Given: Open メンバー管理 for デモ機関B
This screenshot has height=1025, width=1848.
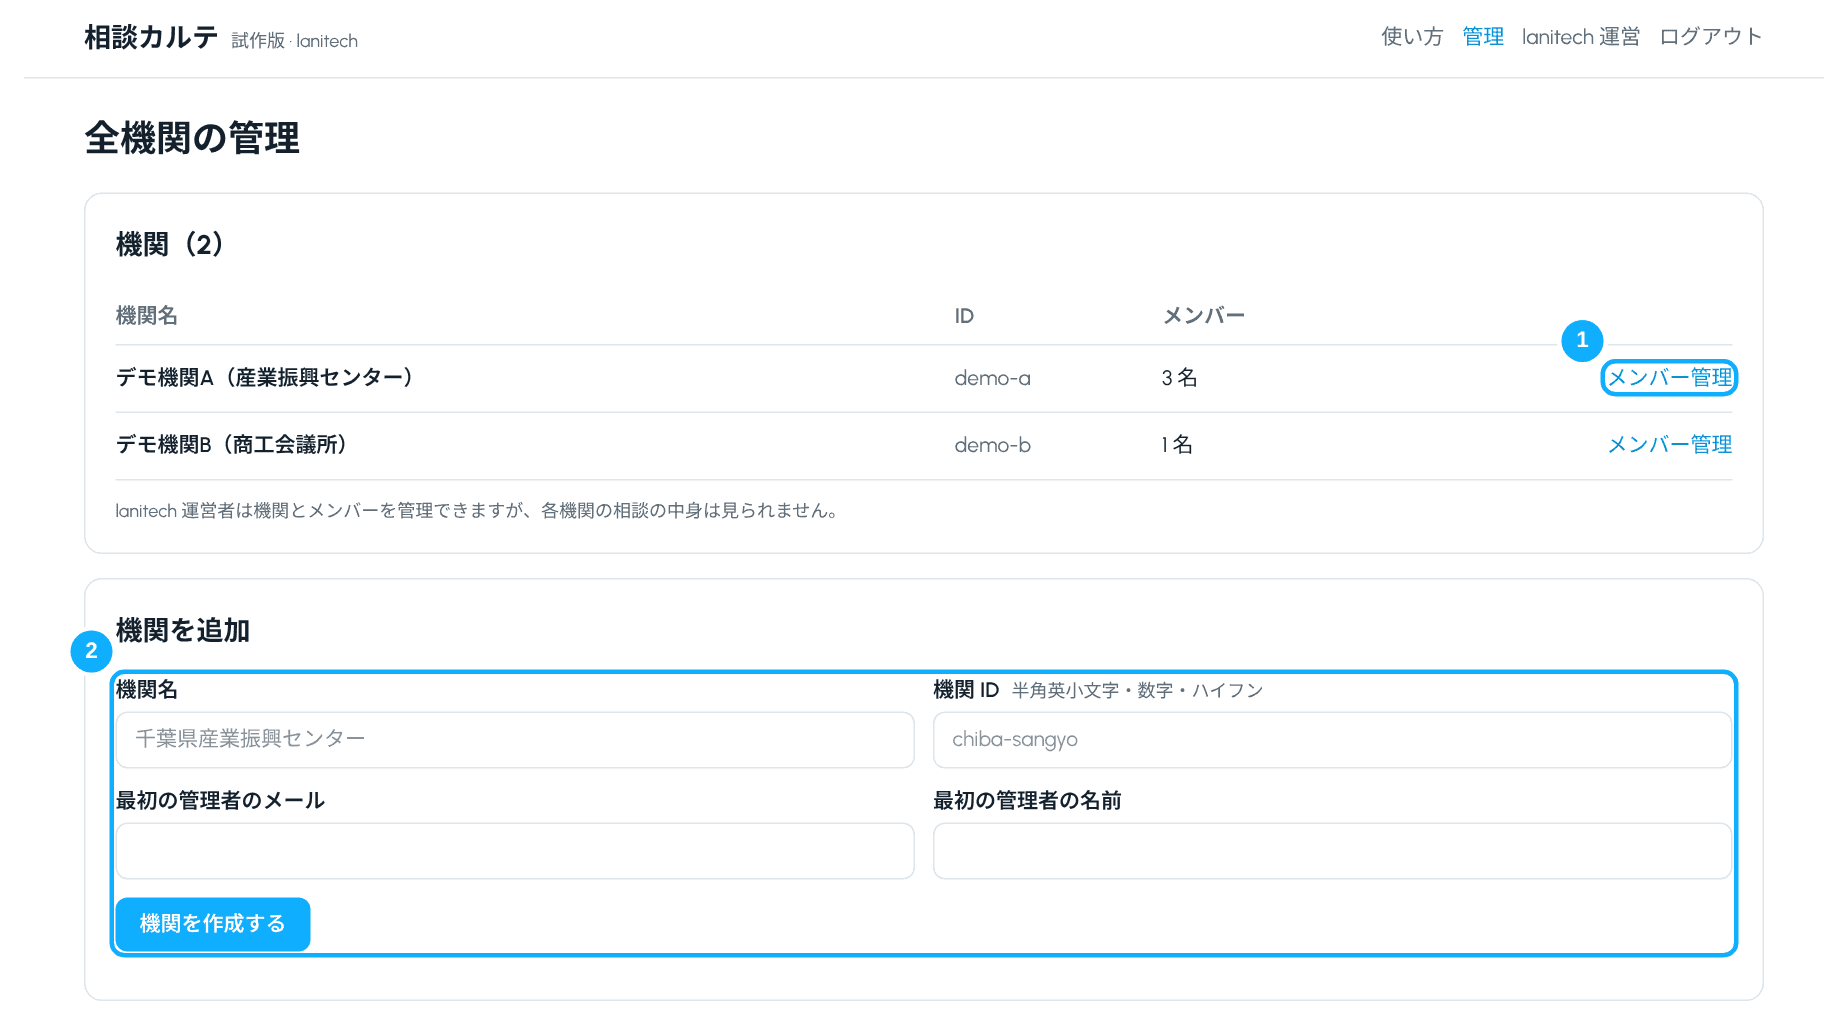Looking at the screenshot, I should (x=1669, y=445).
